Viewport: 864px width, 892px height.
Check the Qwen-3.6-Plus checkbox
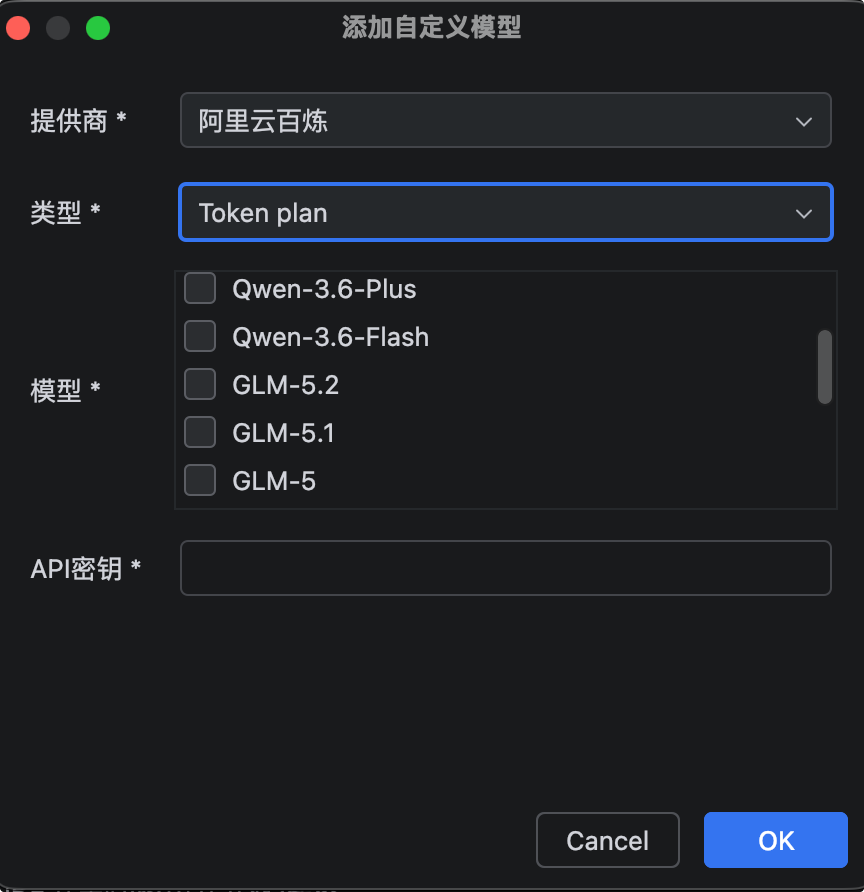200,288
